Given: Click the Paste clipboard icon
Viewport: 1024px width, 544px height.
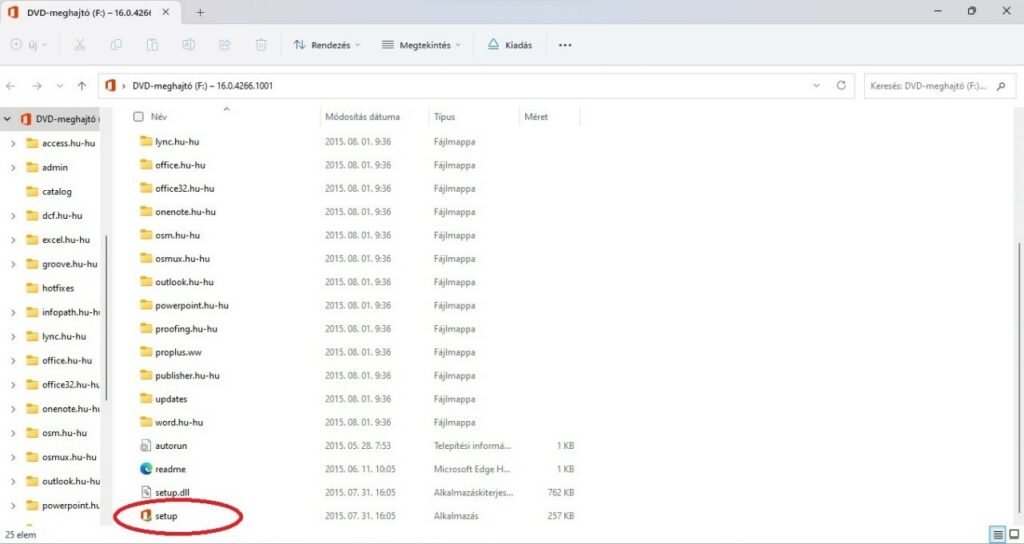Looking at the screenshot, I should click(x=152, y=45).
